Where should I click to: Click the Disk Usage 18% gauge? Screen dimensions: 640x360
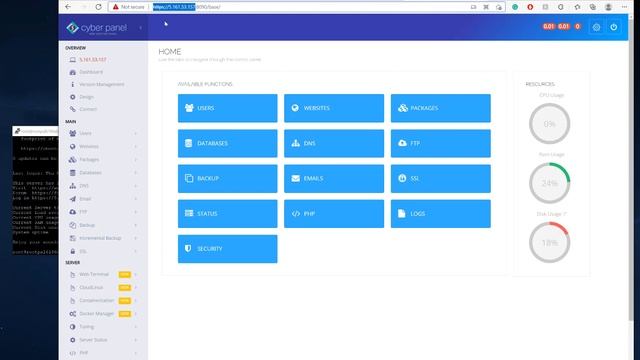(x=549, y=242)
